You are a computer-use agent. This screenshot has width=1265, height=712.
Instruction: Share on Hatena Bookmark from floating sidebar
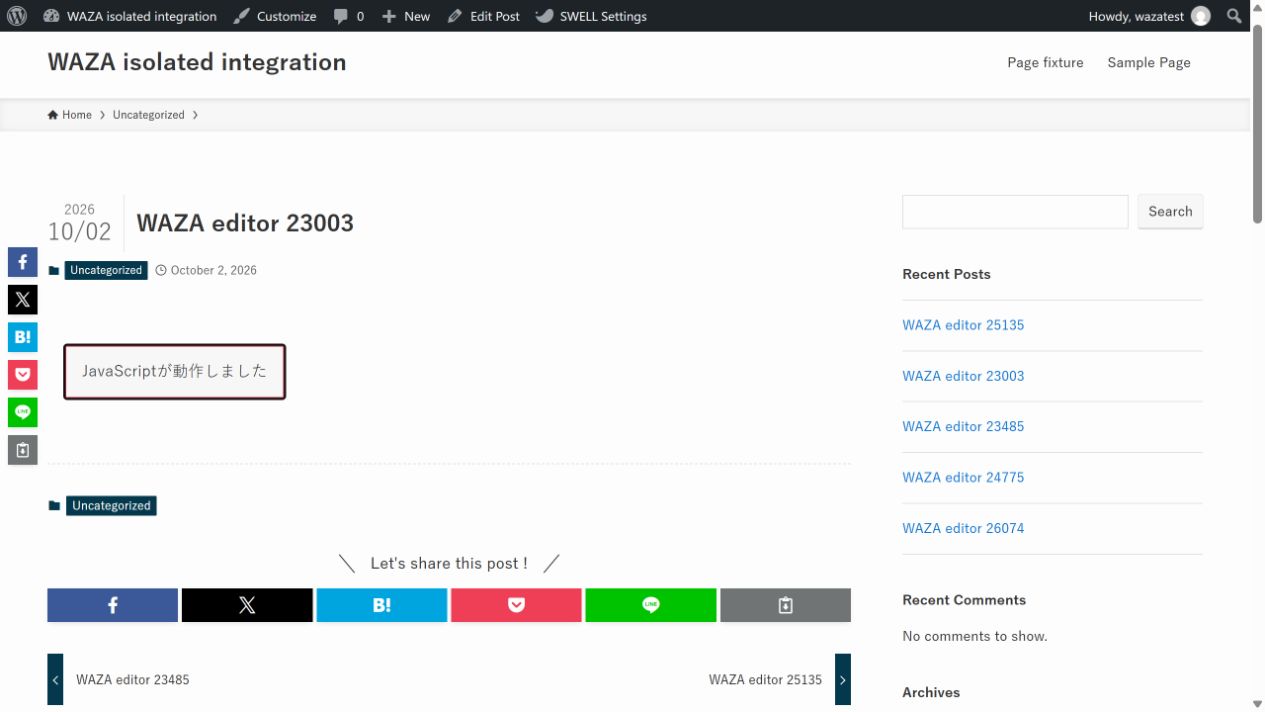(x=23, y=337)
